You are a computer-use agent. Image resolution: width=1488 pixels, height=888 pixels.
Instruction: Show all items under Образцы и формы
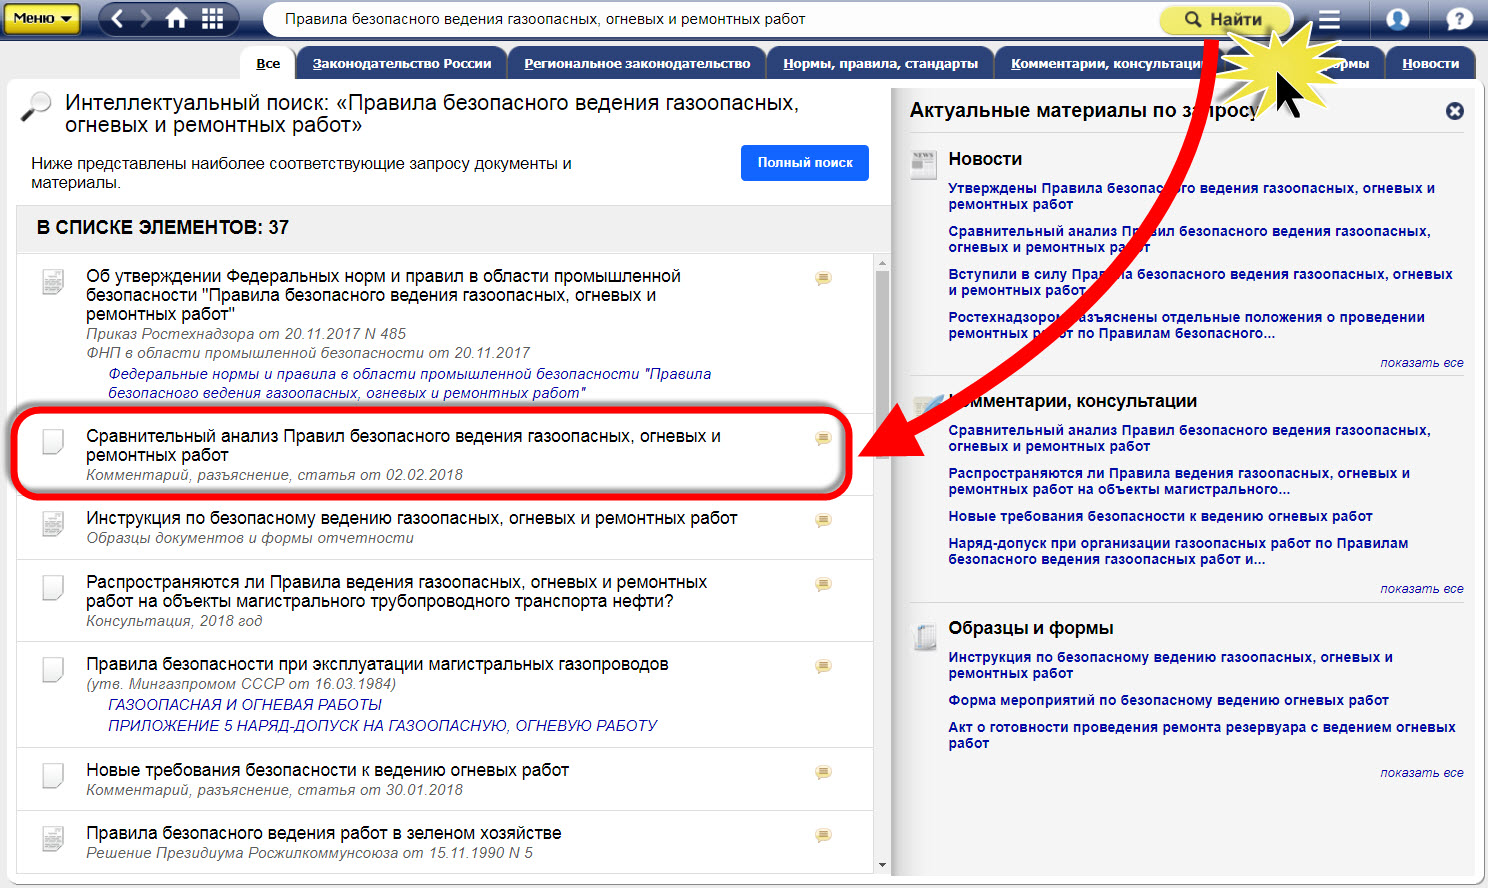pyautogui.click(x=1421, y=773)
